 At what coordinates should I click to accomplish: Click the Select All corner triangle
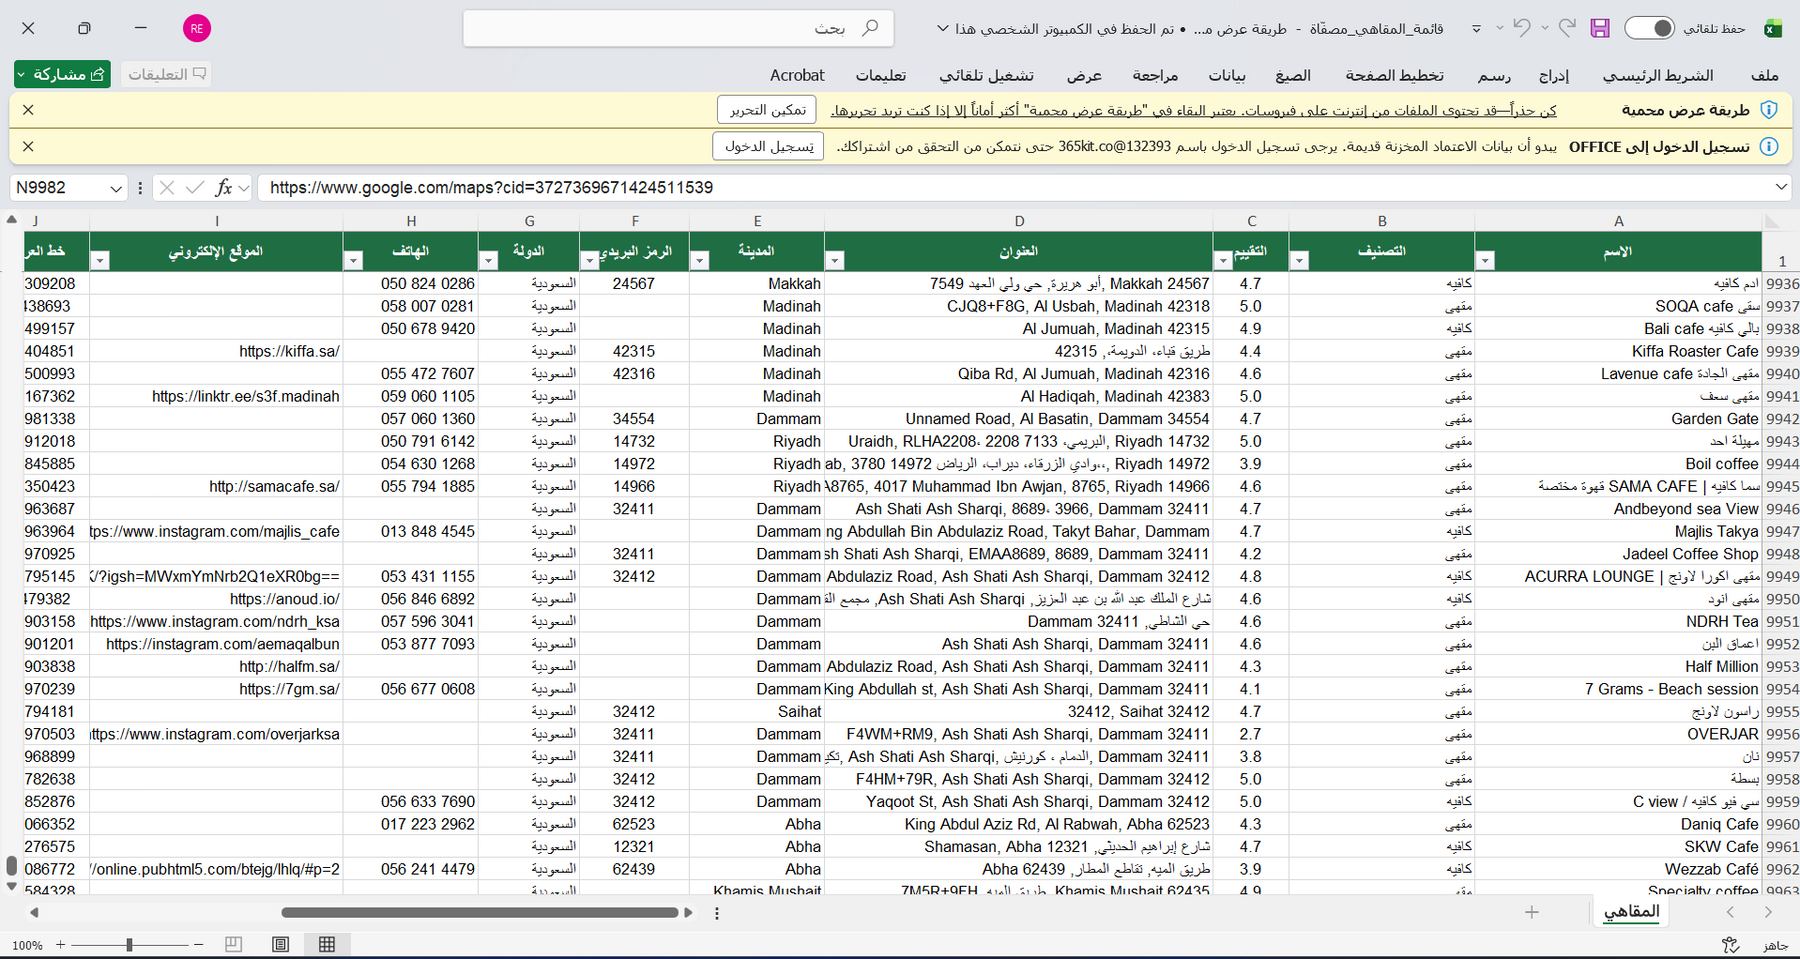[x=1773, y=221]
